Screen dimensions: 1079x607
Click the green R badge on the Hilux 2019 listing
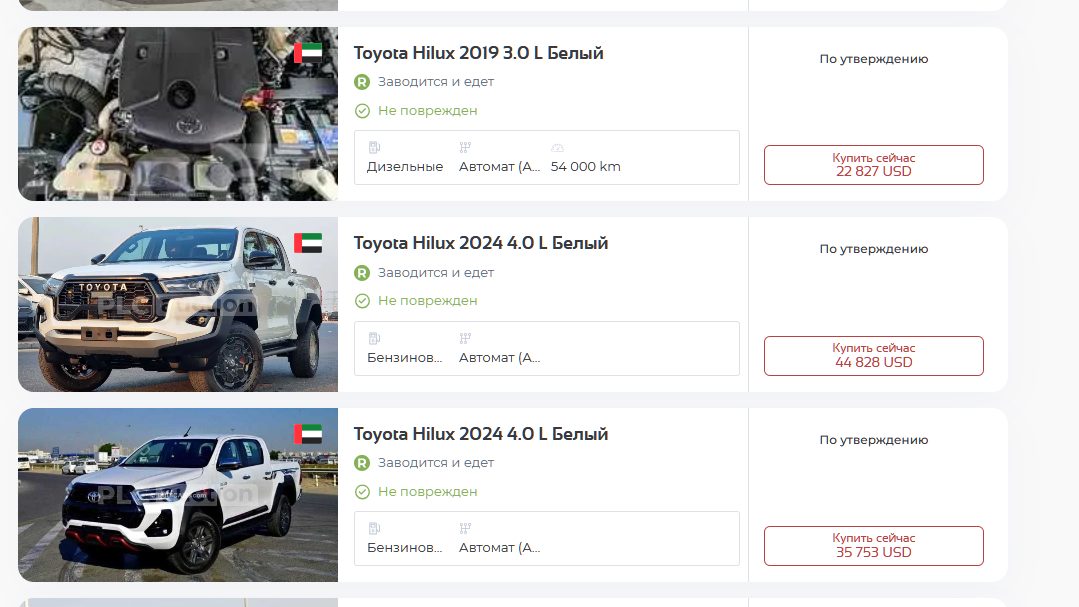click(x=362, y=82)
